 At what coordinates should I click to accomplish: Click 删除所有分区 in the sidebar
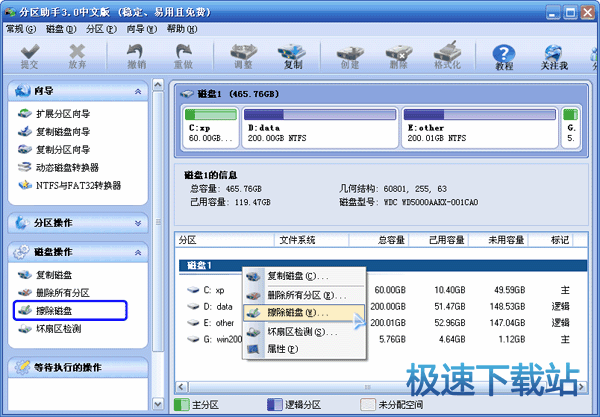click(54, 293)
